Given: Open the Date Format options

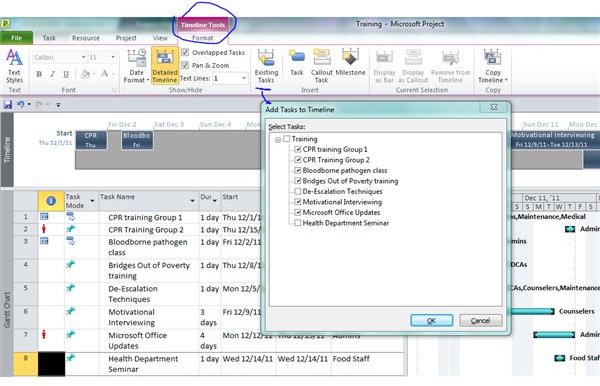Looking at the screenshot, I should point(136,66).
